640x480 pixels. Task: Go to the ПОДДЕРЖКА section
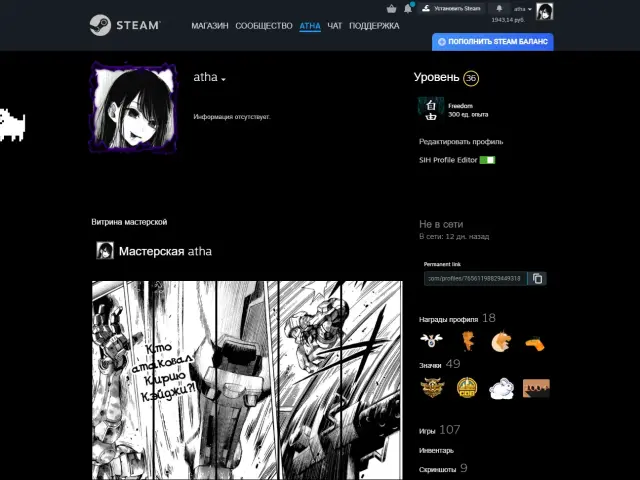click(x=374, y=26)
